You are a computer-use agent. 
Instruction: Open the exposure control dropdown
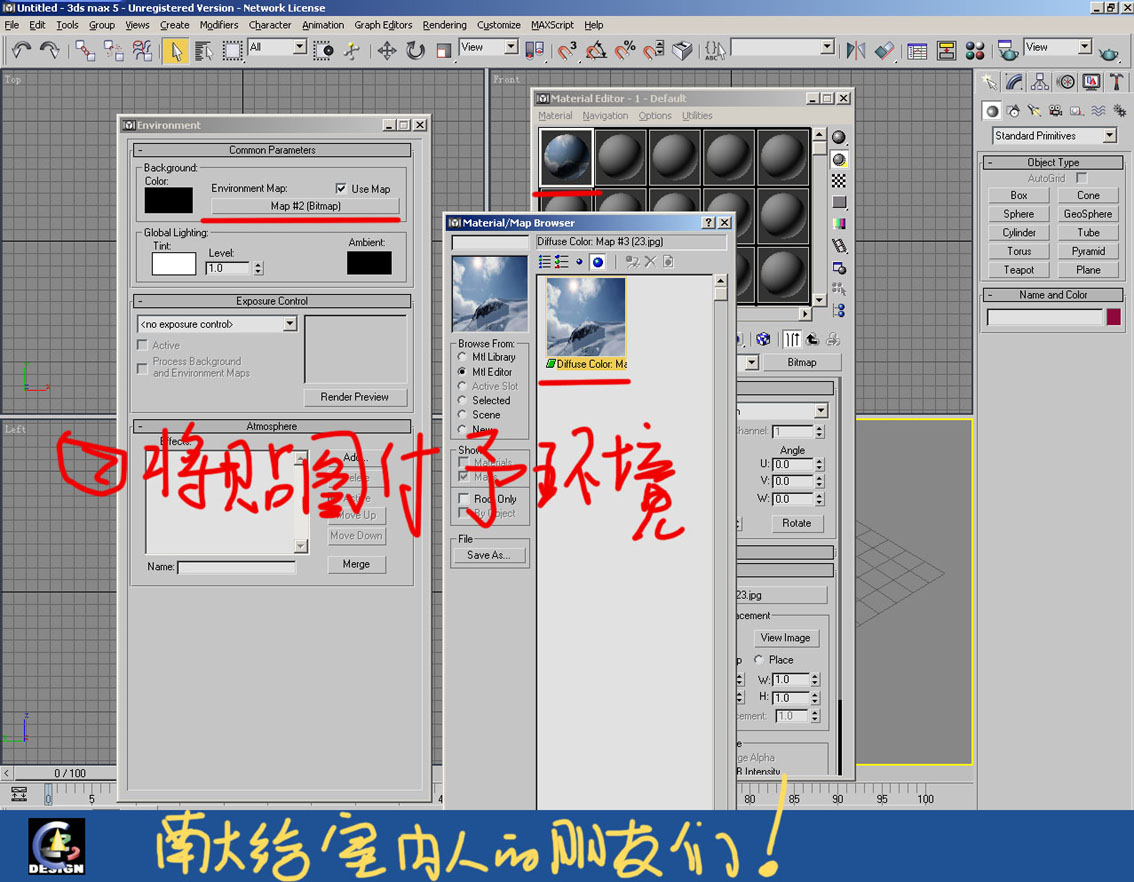[x=290, y=324]
